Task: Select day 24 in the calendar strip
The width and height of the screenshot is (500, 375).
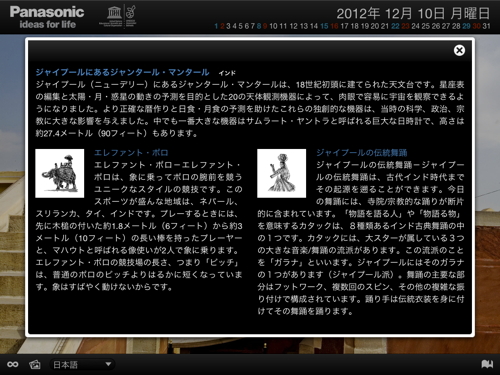Action: point(416,26)
